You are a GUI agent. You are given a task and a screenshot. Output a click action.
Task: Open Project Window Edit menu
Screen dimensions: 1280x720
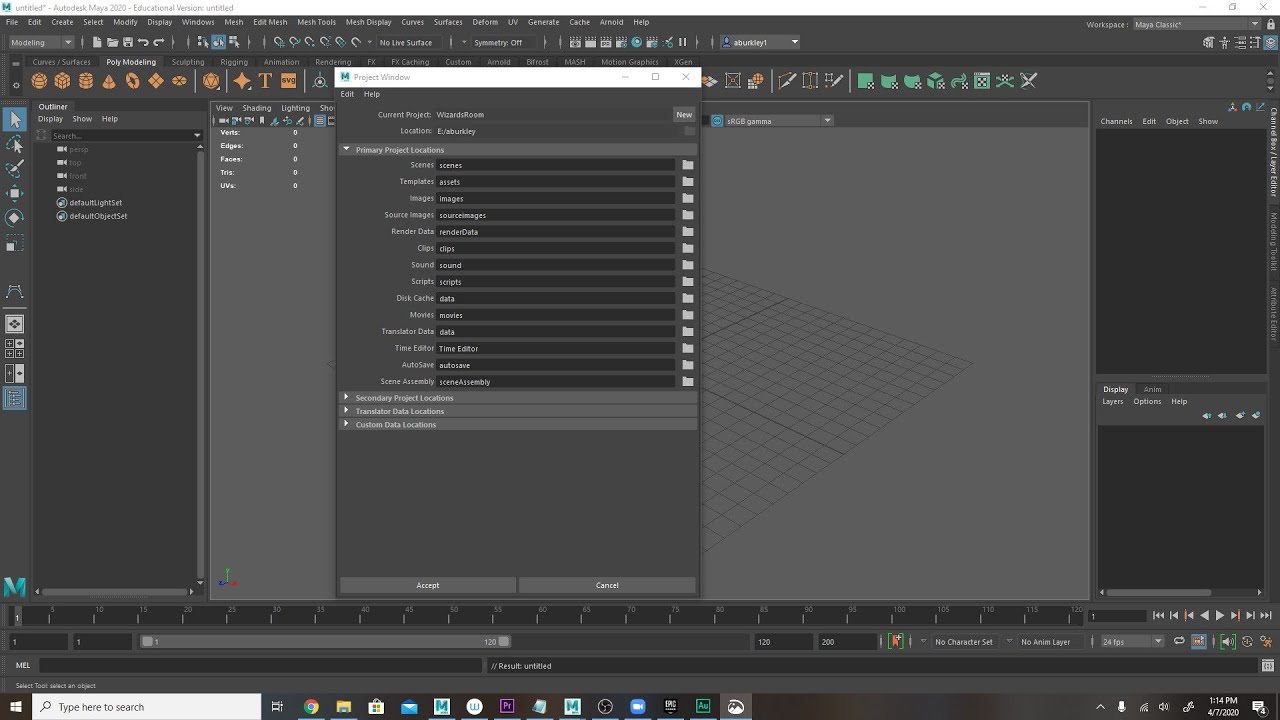tap(347, 94)
